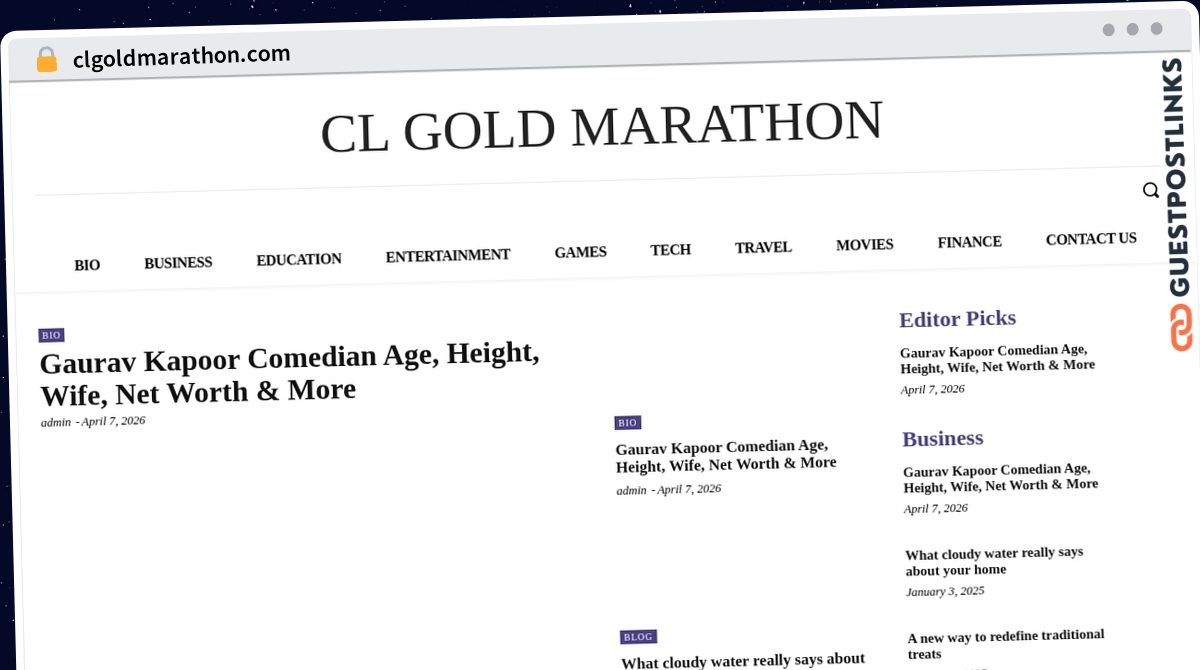Open Gaurav Kapoor article under Editor Picks
The image size is (1200, 670).
[997, 358]
